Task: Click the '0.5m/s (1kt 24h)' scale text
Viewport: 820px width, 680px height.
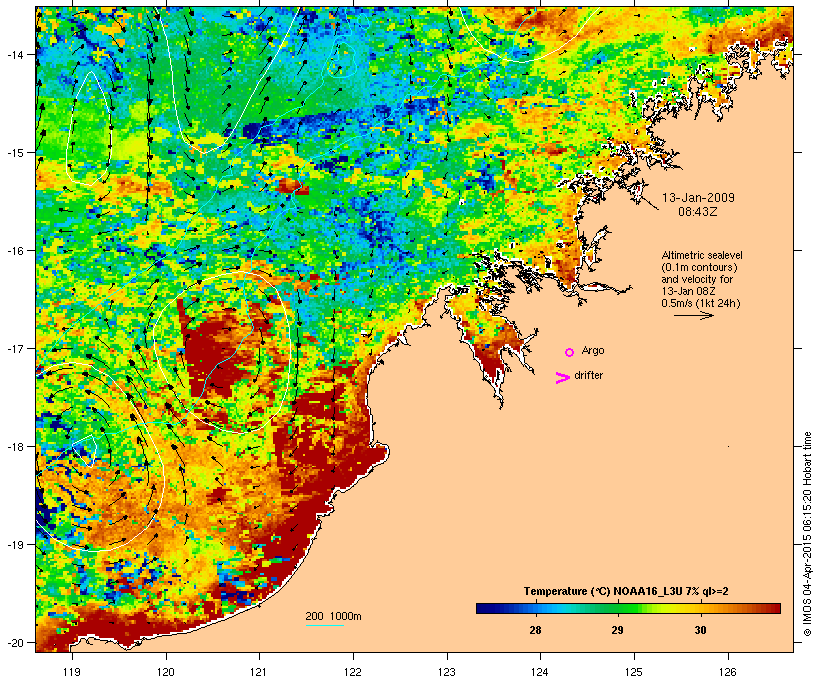Action: (701, 303)
